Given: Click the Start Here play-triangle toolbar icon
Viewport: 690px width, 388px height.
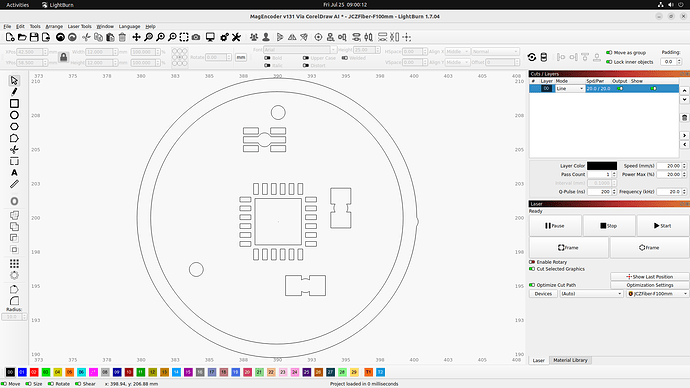Looking at the screenshot, I should [280, 37].
